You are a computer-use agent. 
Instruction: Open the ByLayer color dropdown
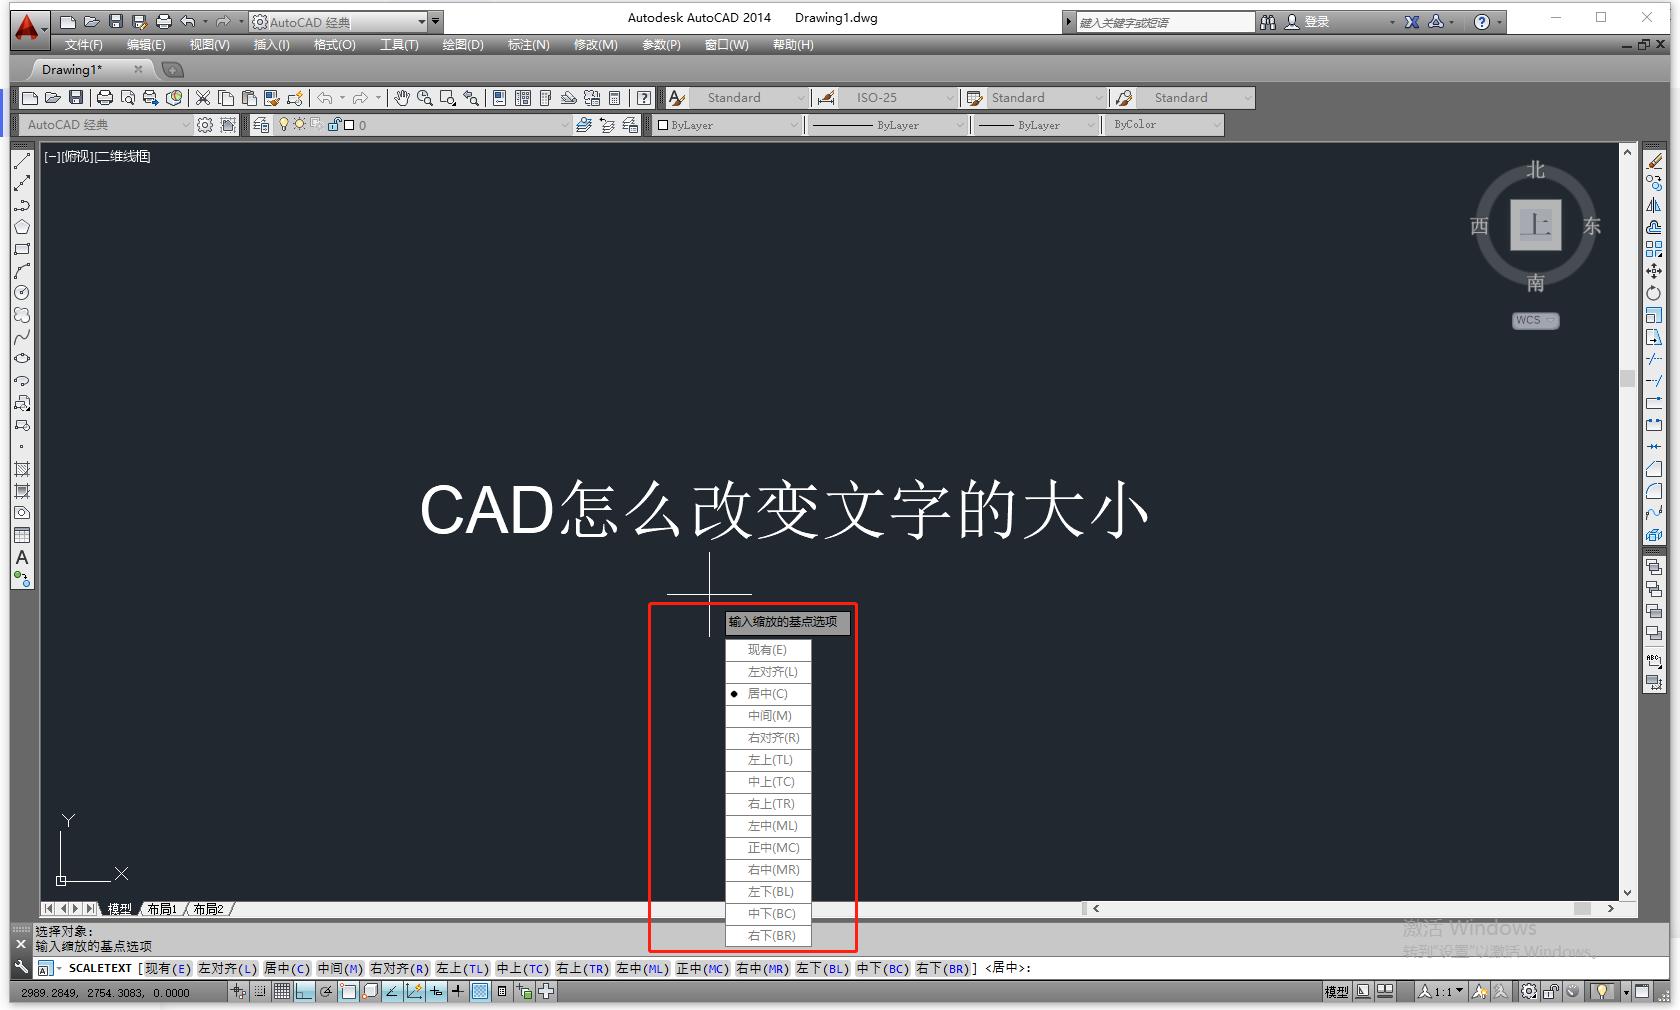tap(793, 125)
